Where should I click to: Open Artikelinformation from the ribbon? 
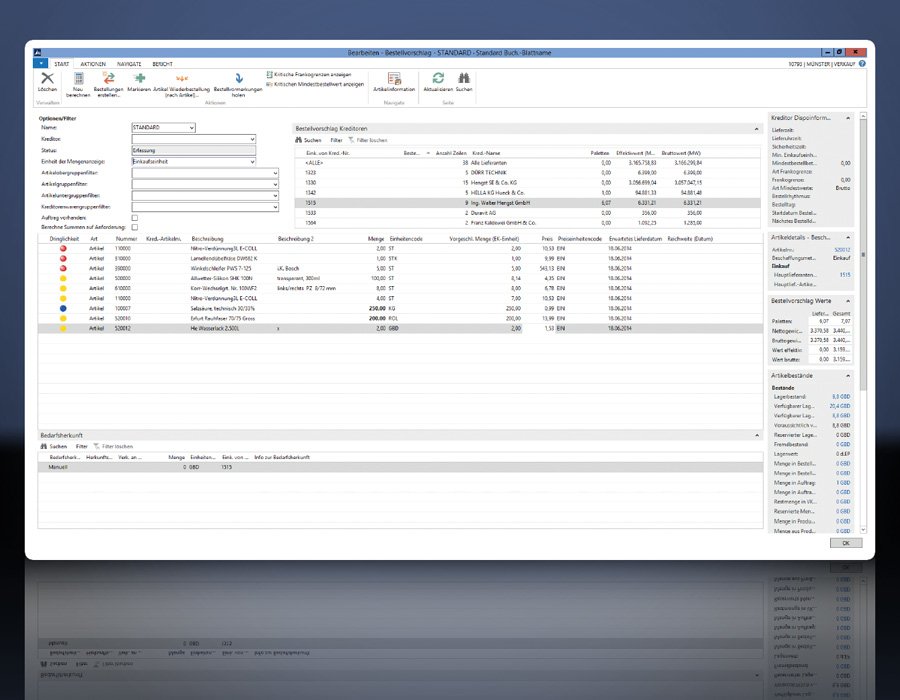[394, 79]
